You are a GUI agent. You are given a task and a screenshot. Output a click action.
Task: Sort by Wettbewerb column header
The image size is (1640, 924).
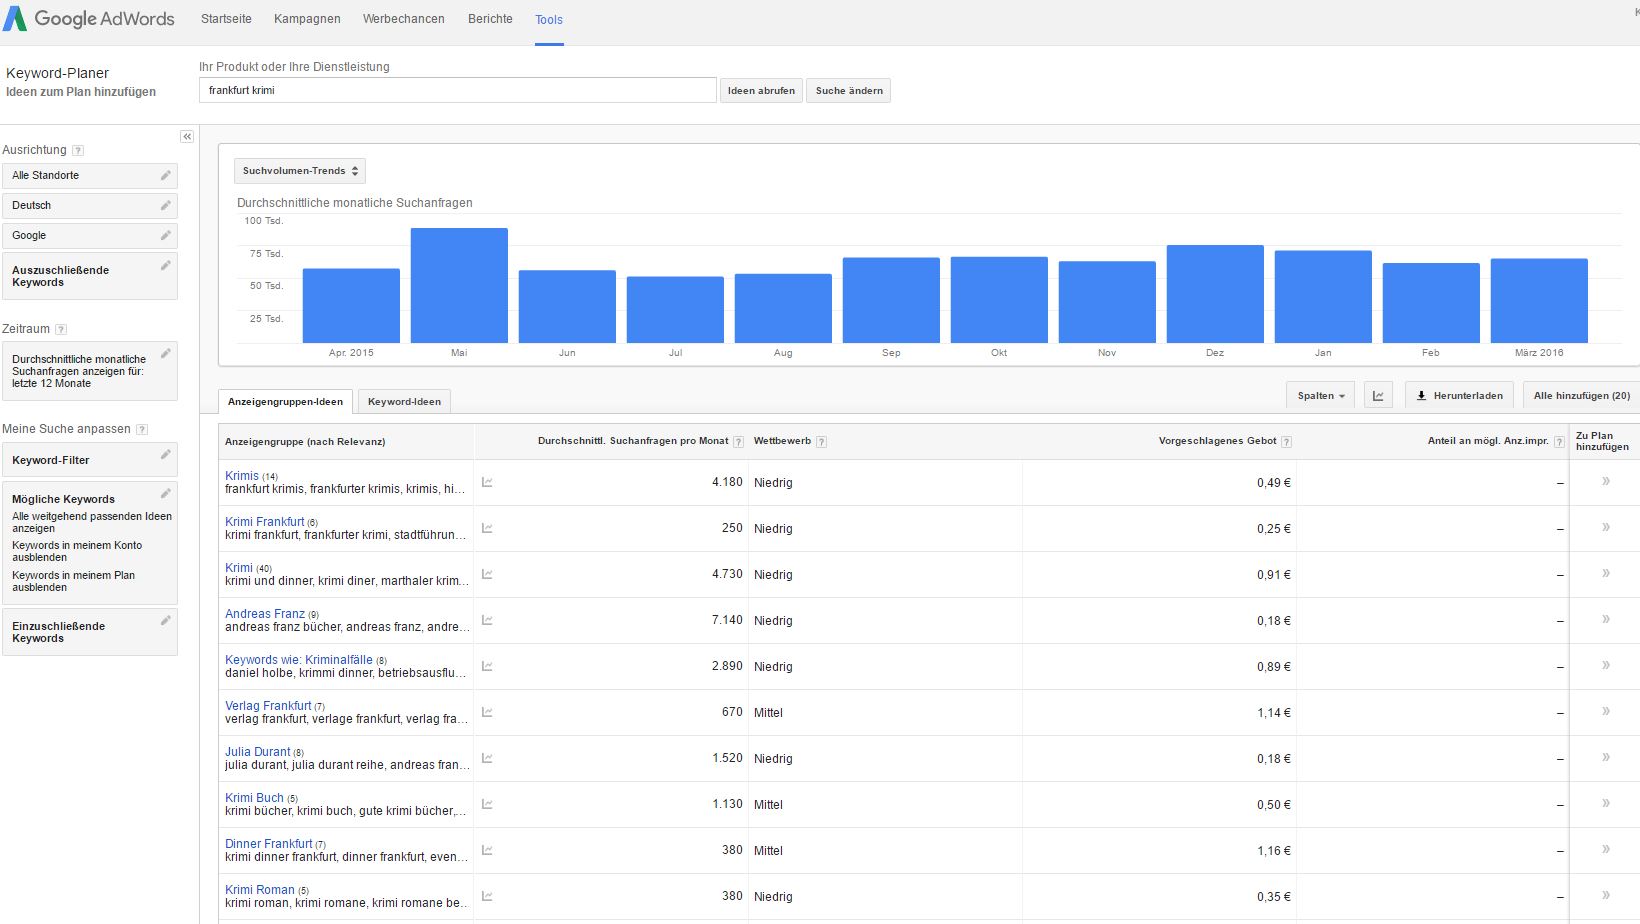click(x=782, y=441)
